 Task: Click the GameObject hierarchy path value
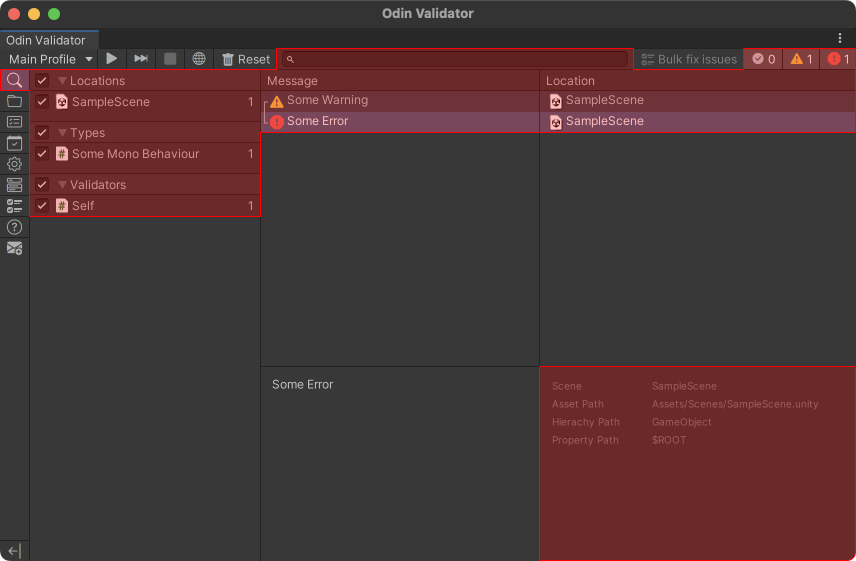(x=681, y=422)
